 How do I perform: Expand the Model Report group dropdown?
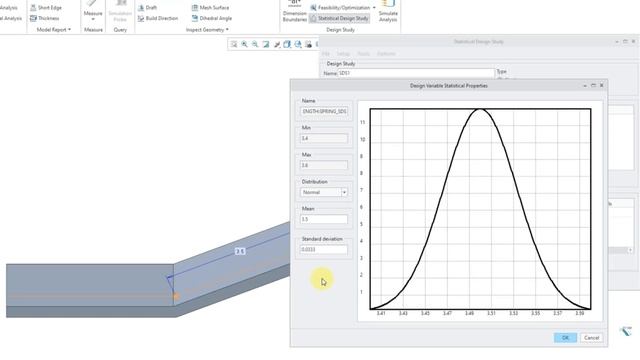tap(53, 29)
